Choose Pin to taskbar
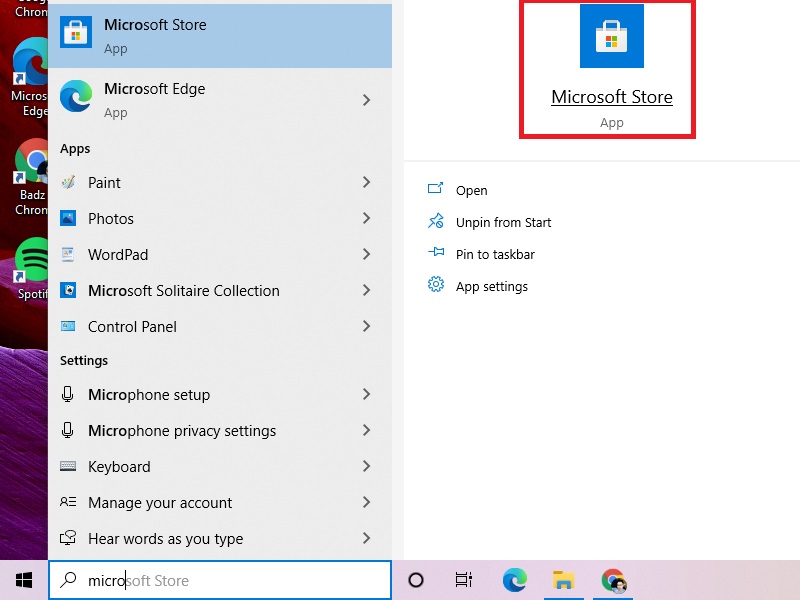The width and height of the screenshot is (800, 600). pos(495,254)
